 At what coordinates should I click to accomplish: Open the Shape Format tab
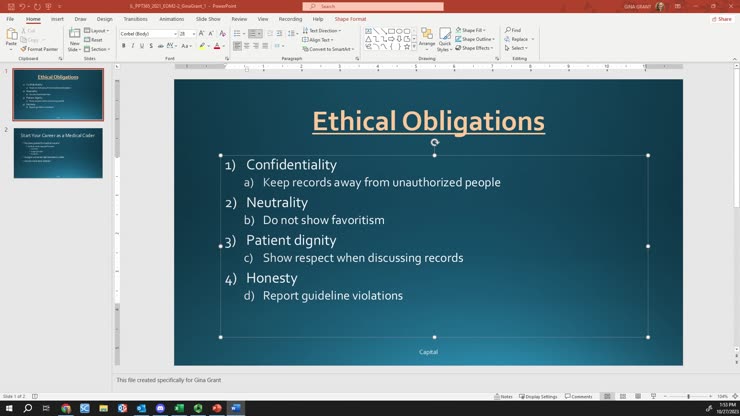[x=350, y=19]
